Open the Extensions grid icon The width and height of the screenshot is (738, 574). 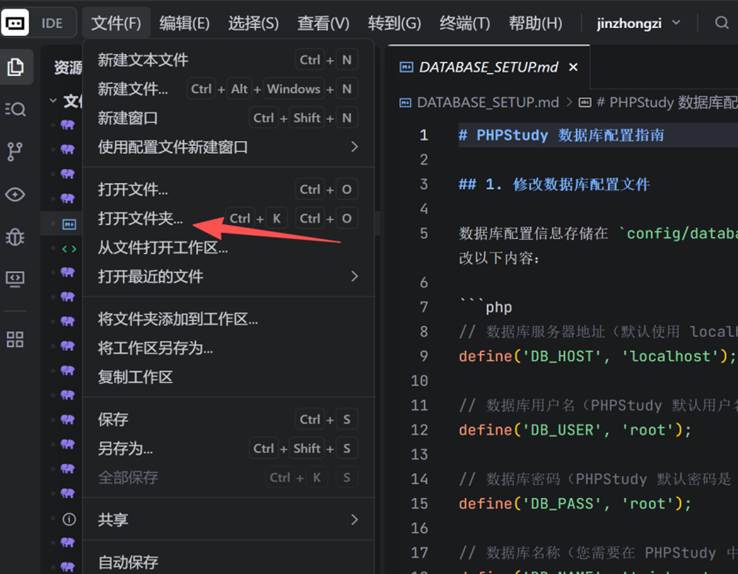point(16,339)
